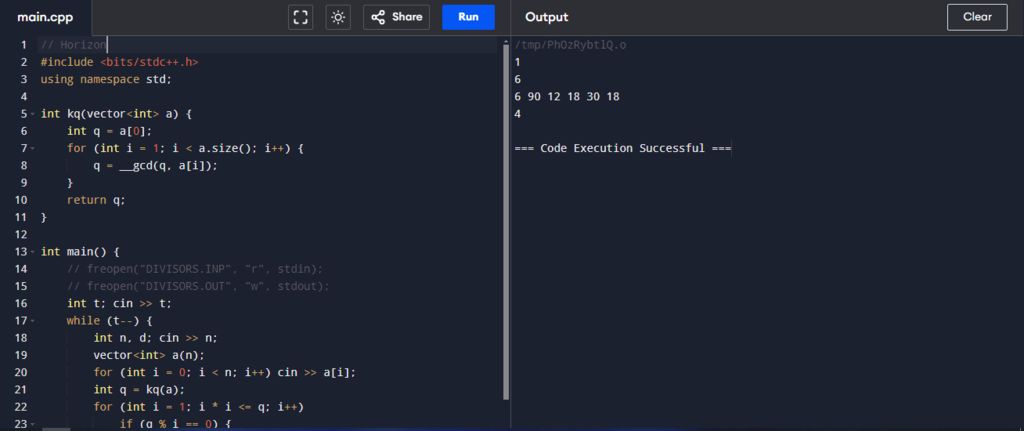Switch the editor's light/dark theme
Screen dimensions: 1024x431
click(x=338, y=17)
